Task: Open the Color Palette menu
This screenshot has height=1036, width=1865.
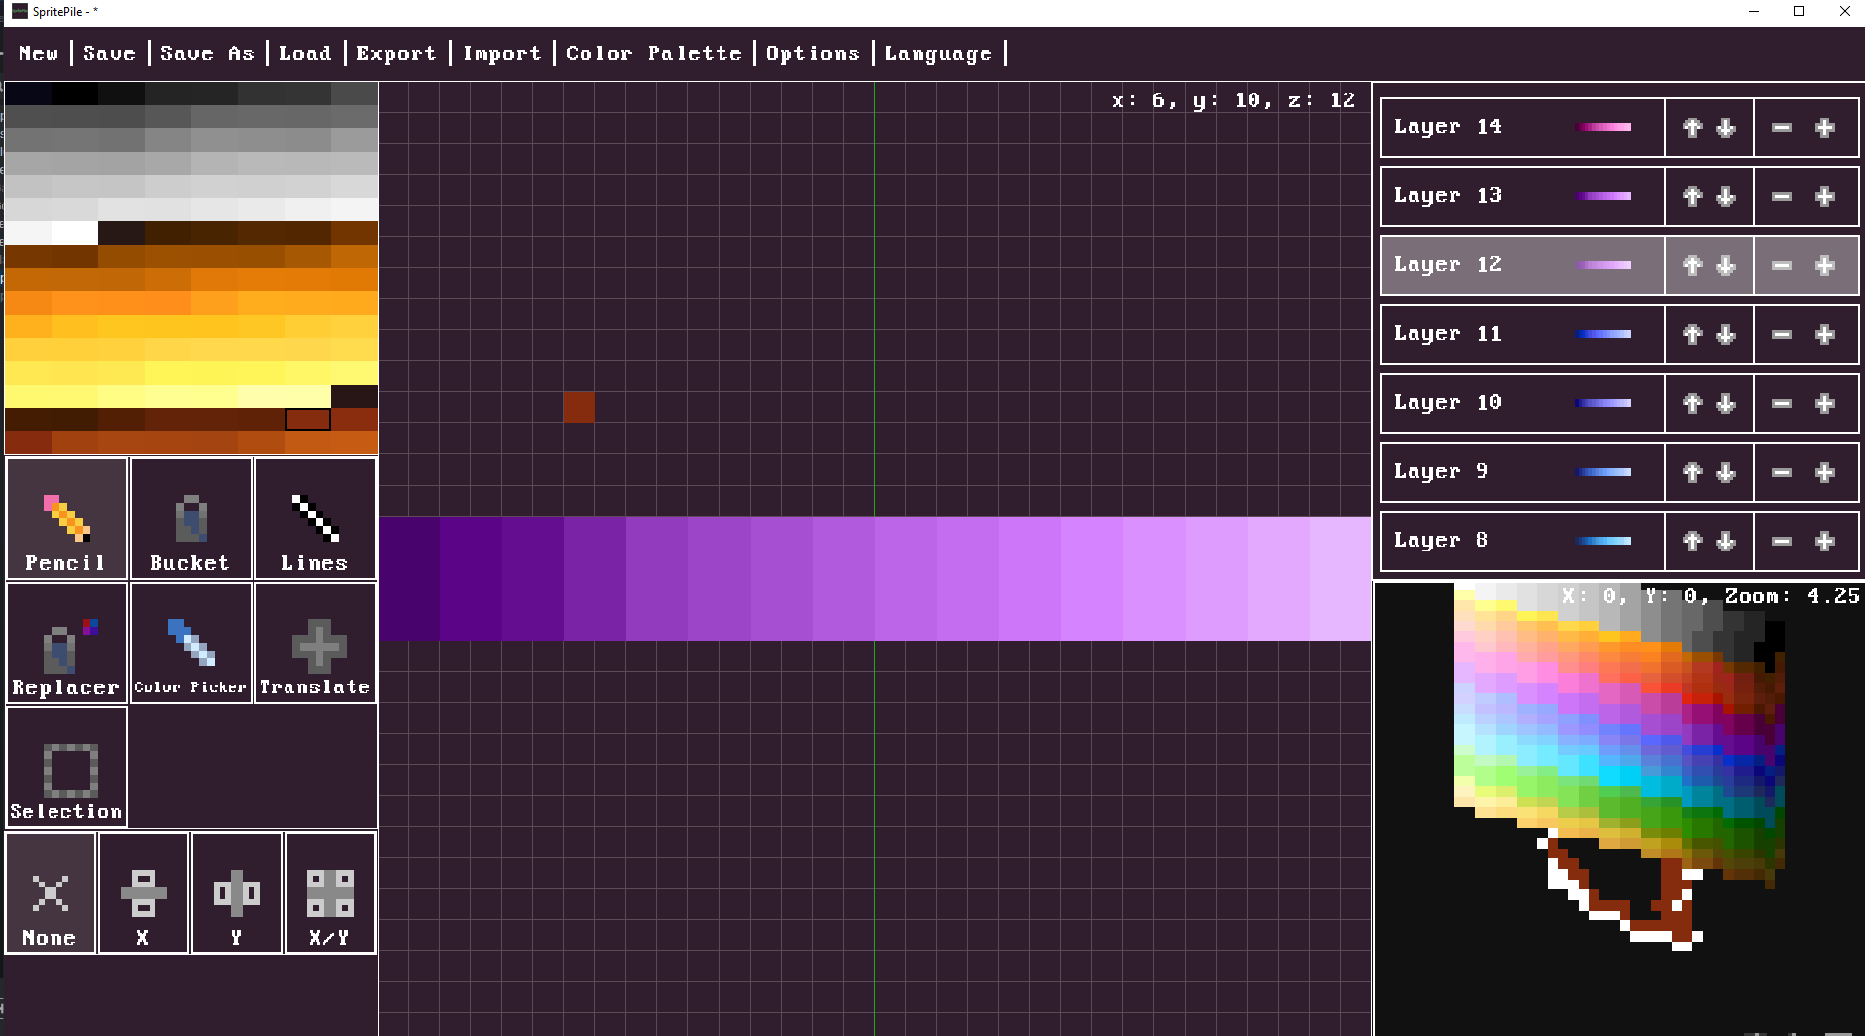Action: tap(654, 53)
